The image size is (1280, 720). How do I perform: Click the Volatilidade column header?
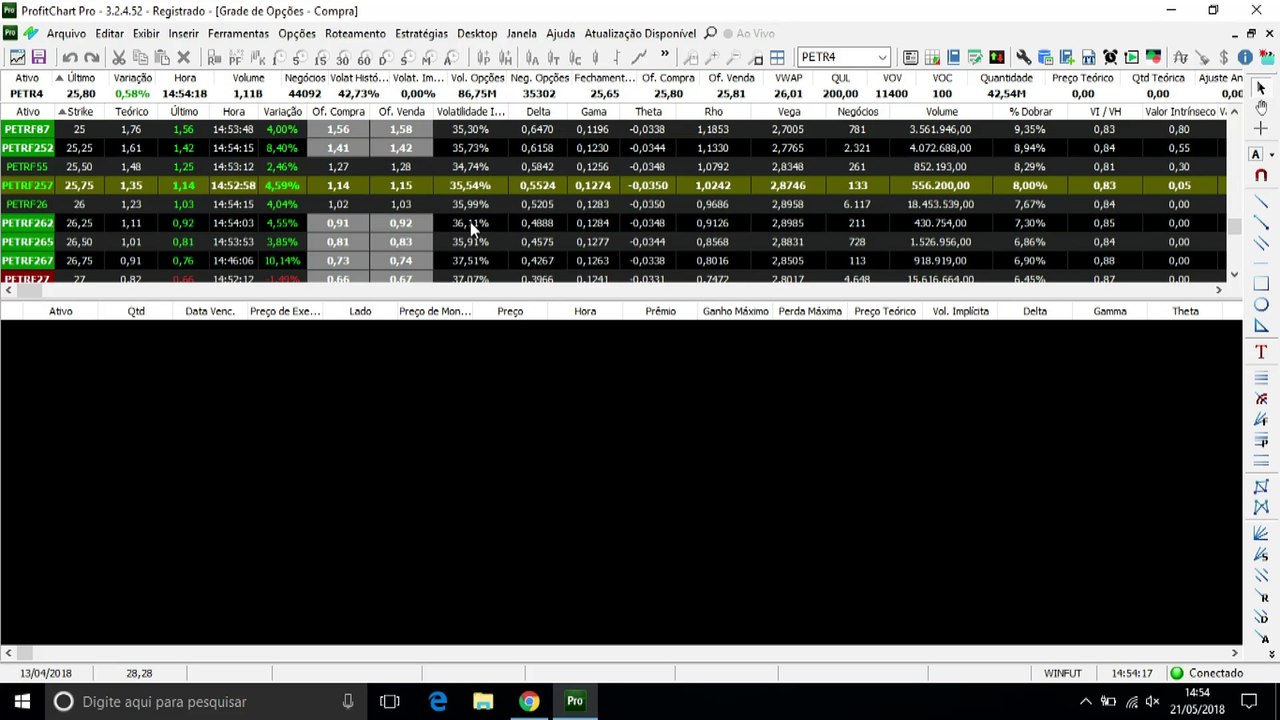[x=470, y=112]
